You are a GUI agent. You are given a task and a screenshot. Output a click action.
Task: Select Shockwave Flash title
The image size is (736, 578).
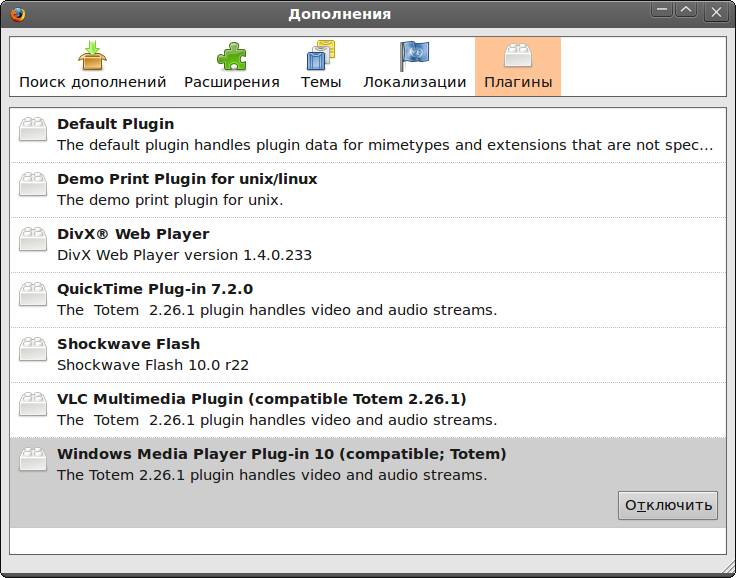[x=128, y=344]
